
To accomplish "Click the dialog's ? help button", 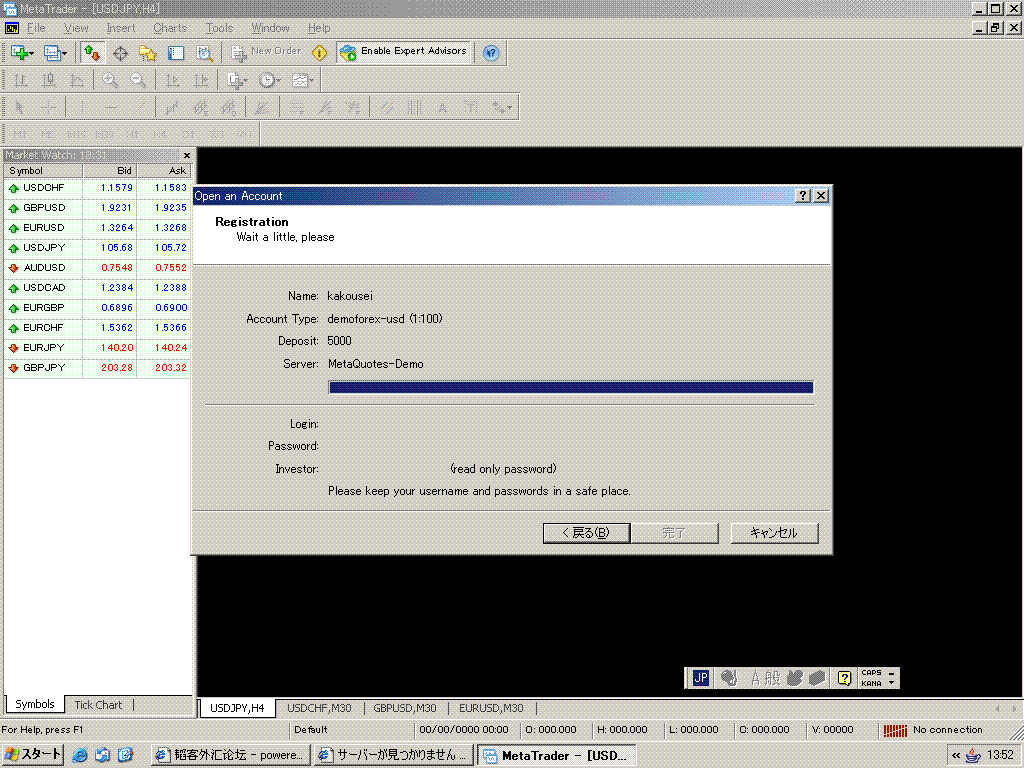I will pyautogui.click(x=803, y=196).
